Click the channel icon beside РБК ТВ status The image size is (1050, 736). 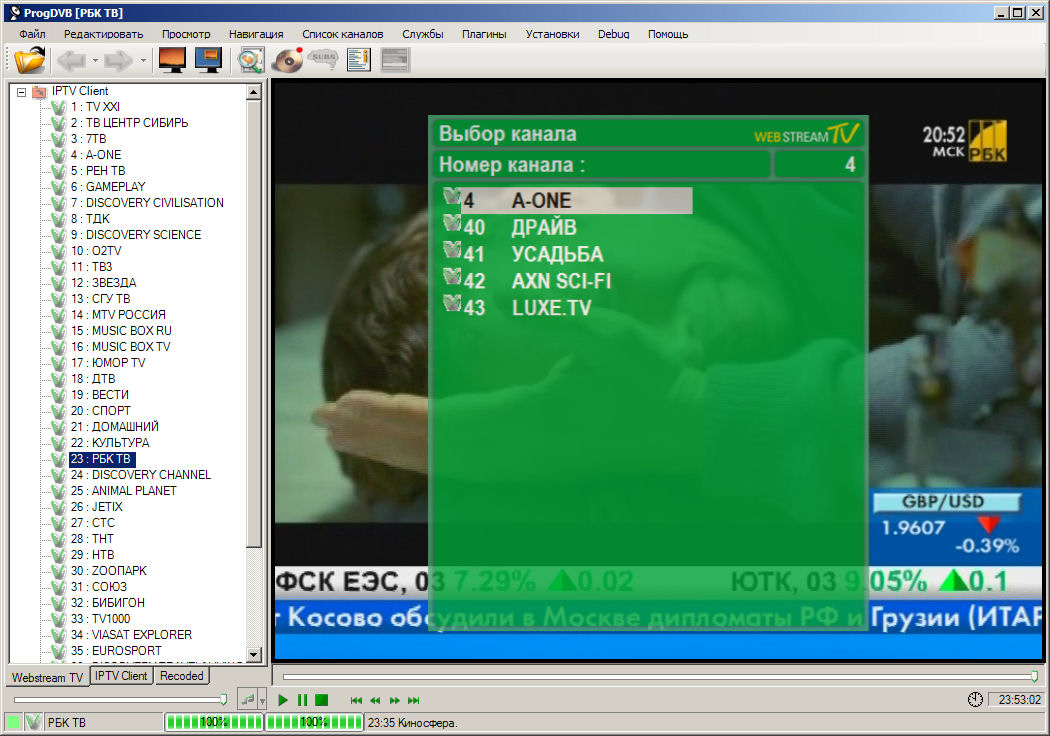(x=33, y=723)
